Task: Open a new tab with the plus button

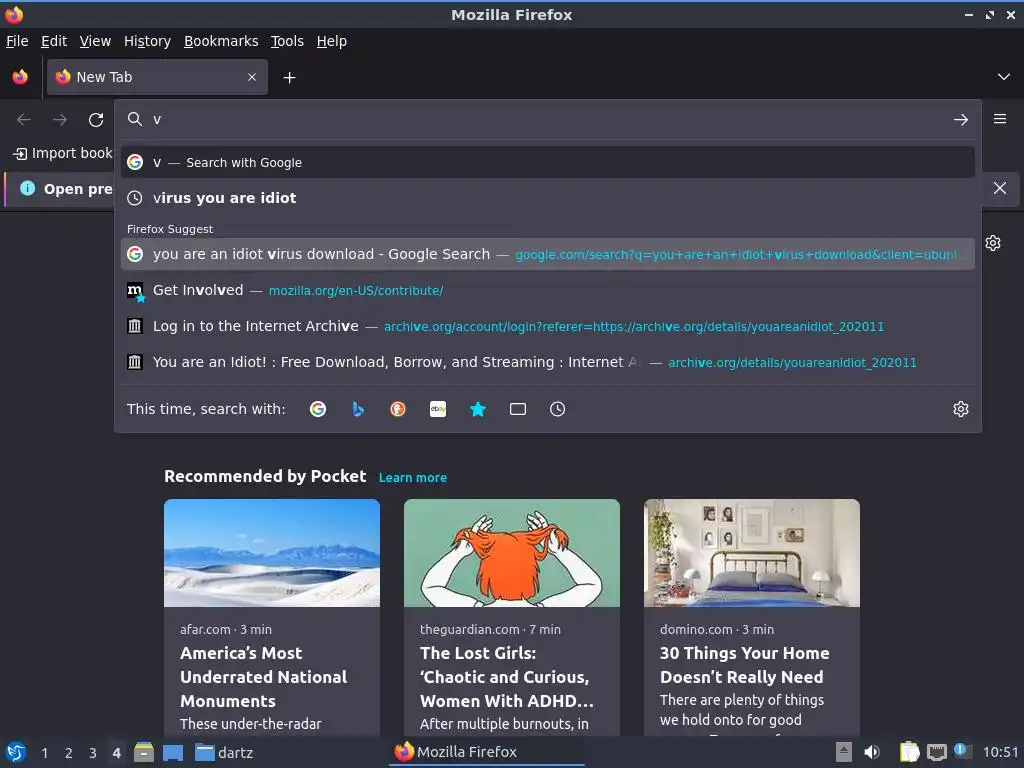Action: 289,78
